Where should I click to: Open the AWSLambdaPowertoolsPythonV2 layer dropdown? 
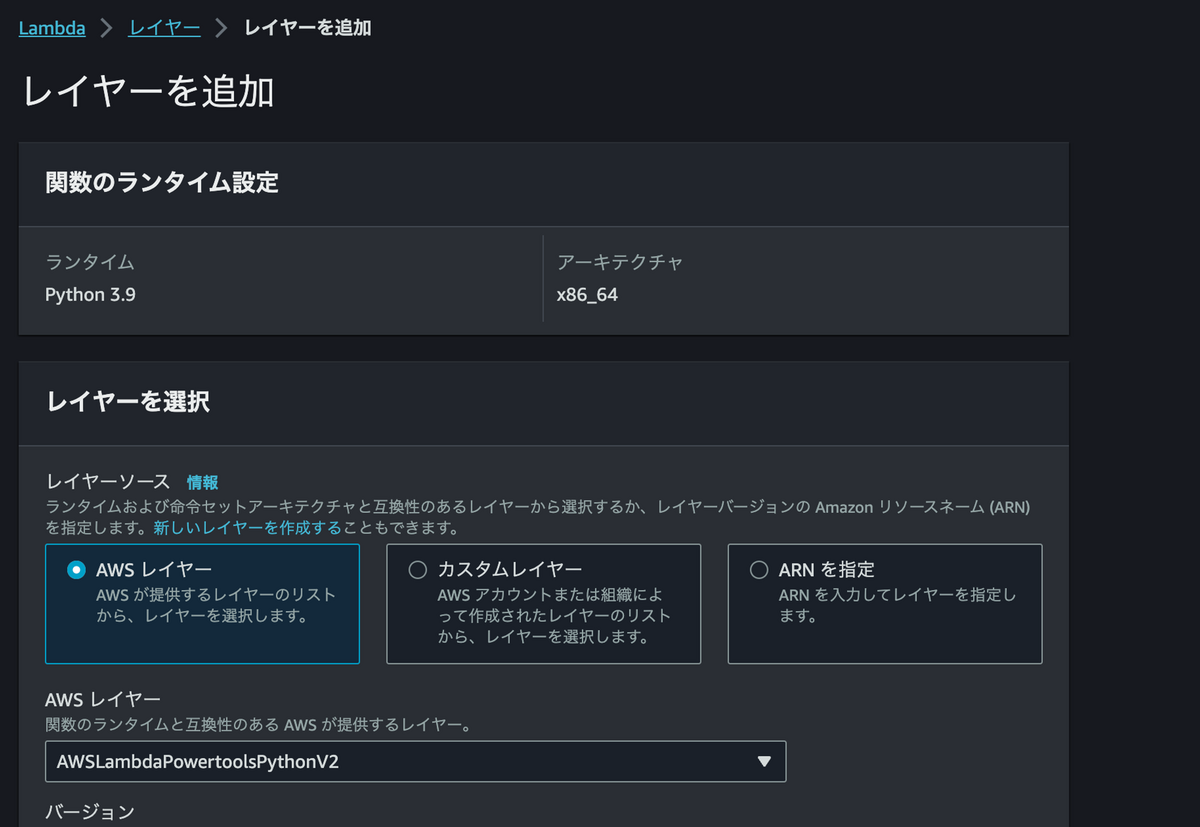click(415, 761)
